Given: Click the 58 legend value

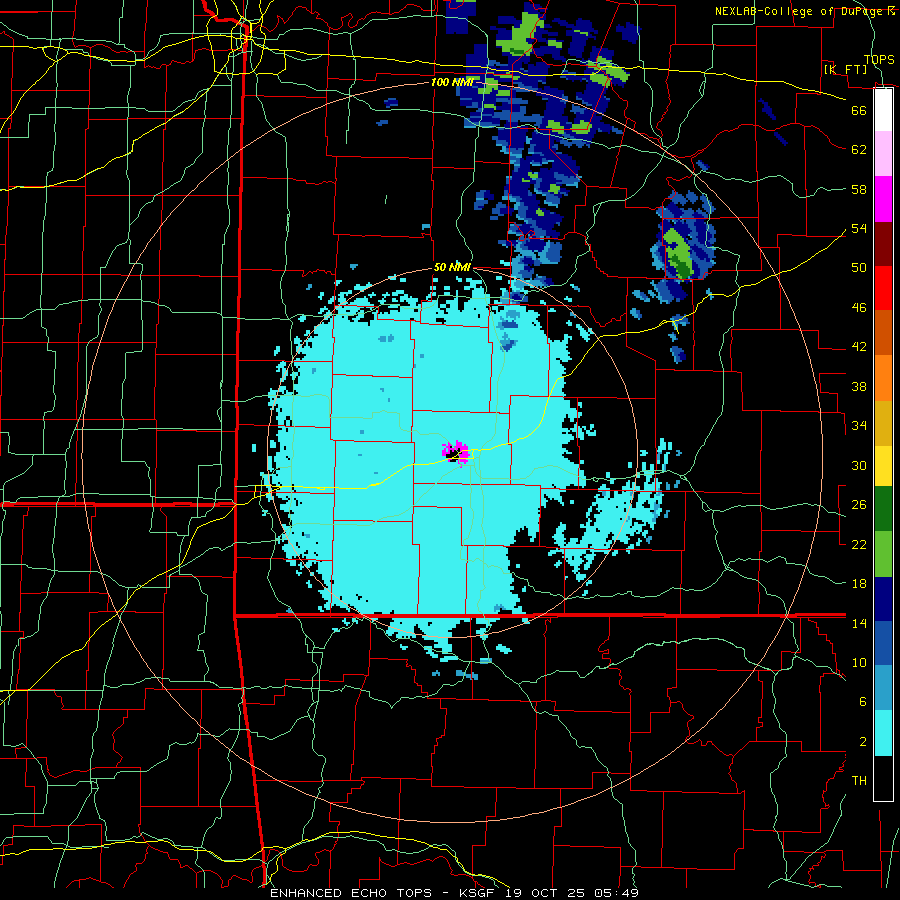Looking at the screenshot, I should click(x=859, y=189).
